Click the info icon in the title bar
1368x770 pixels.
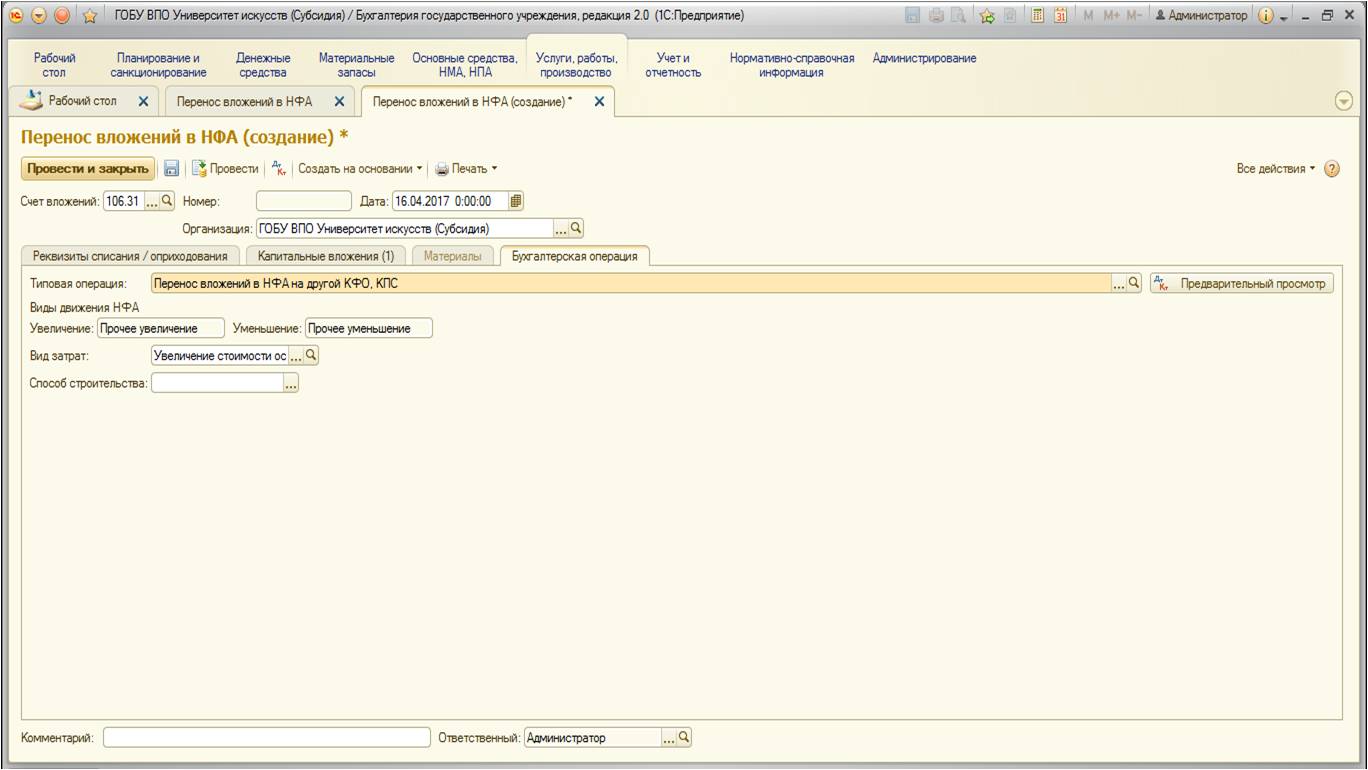[x=1265, y=16]
